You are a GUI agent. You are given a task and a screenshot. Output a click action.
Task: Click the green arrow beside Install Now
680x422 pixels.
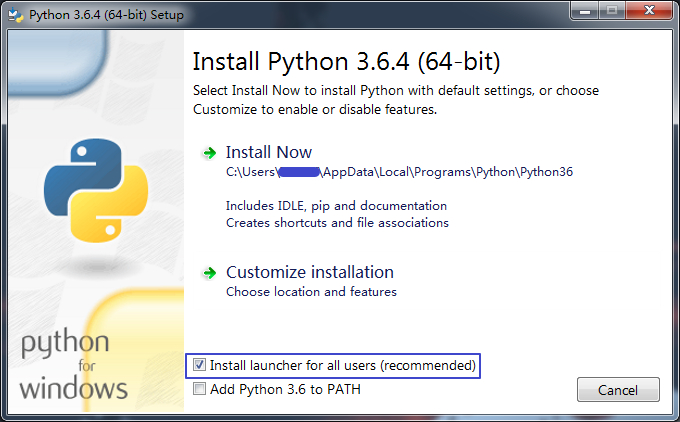[209, 153]
